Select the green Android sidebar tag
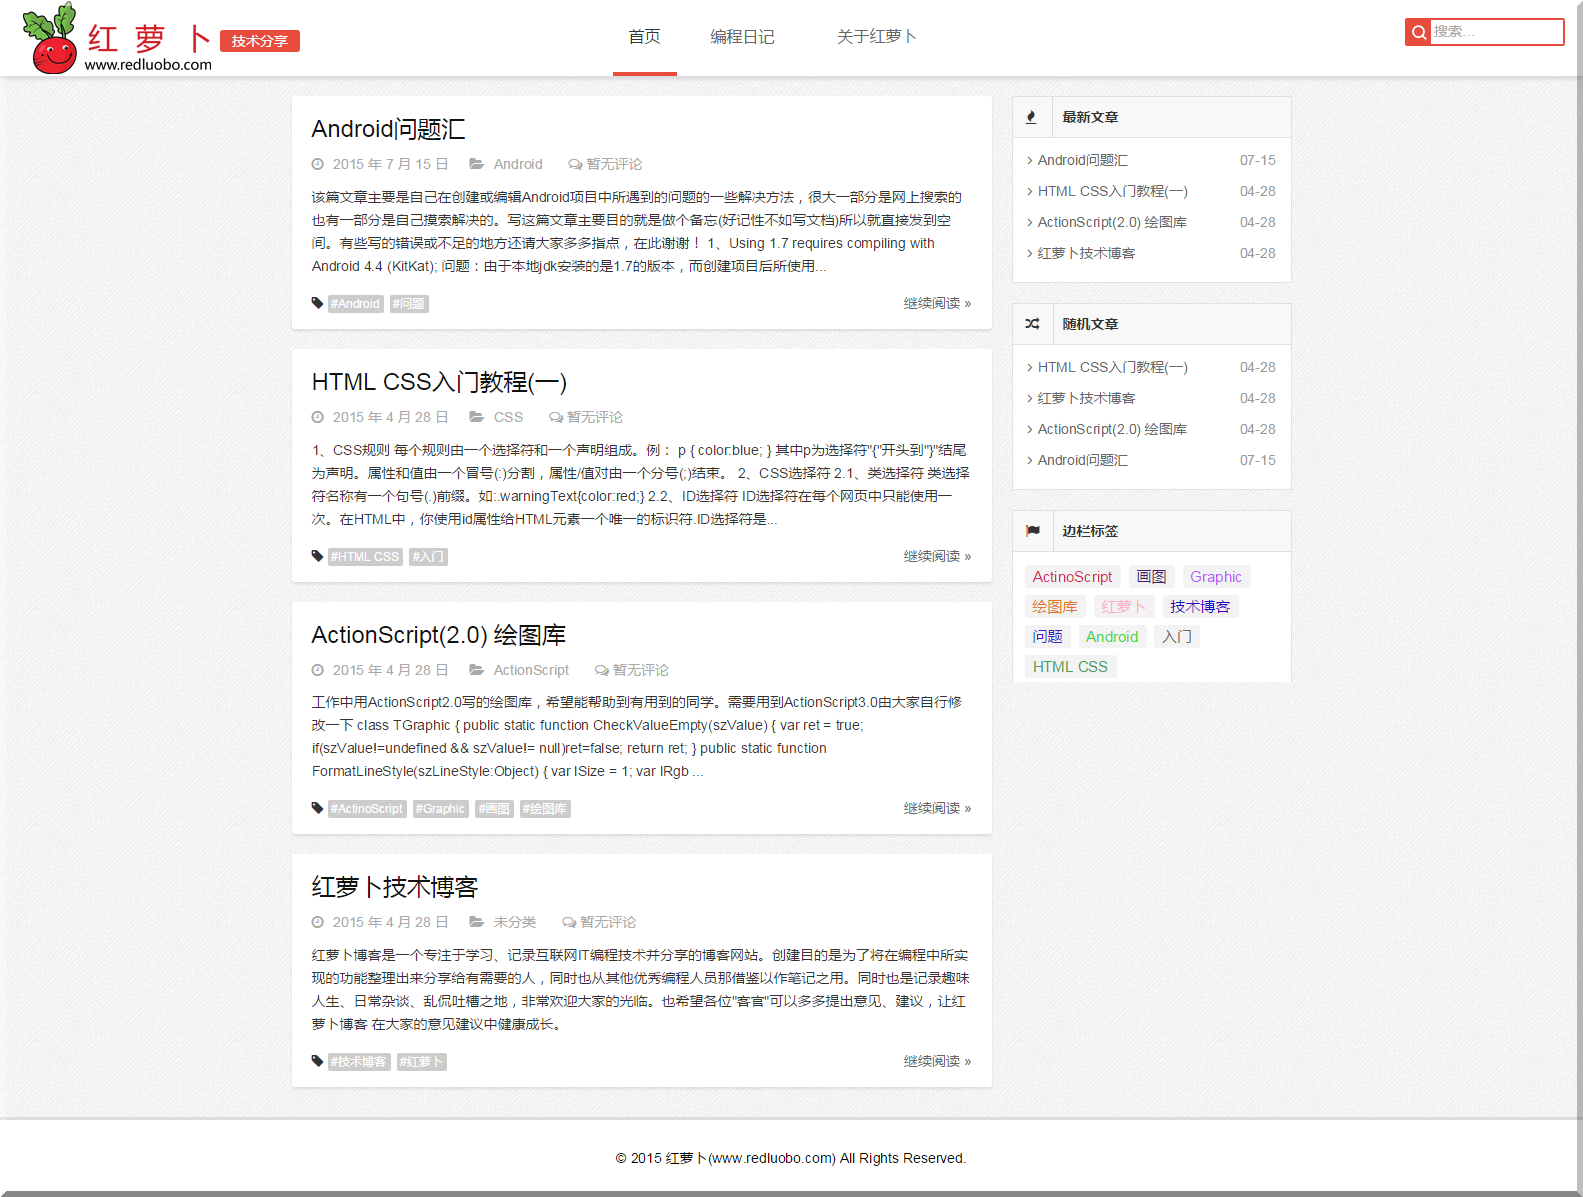This screenshot has width=1583, height=1197. click(x=1112, y=637)
